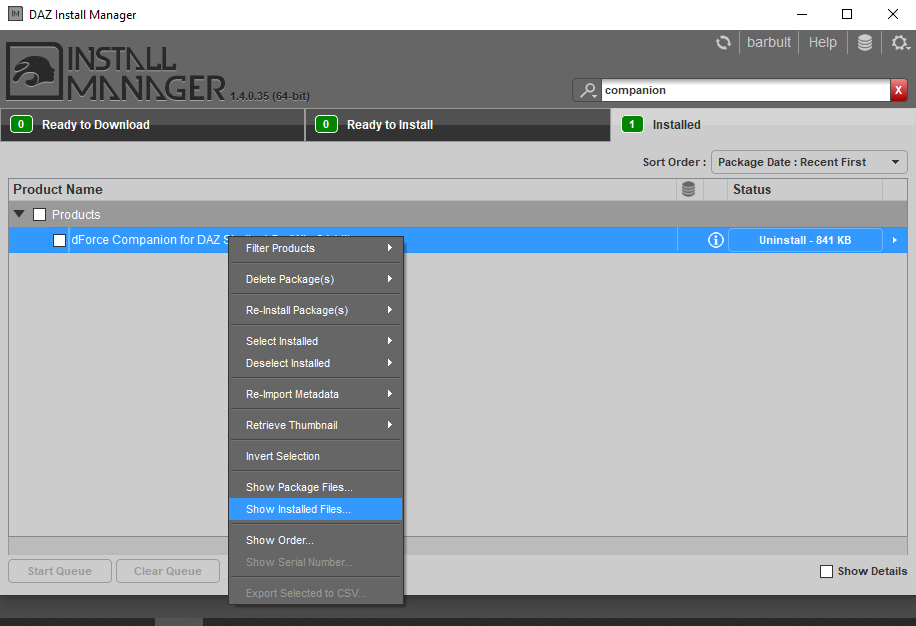Screen dimensions: 916x626
Task: Open Delete Package(s) submenu
Action: pos(316,279)
